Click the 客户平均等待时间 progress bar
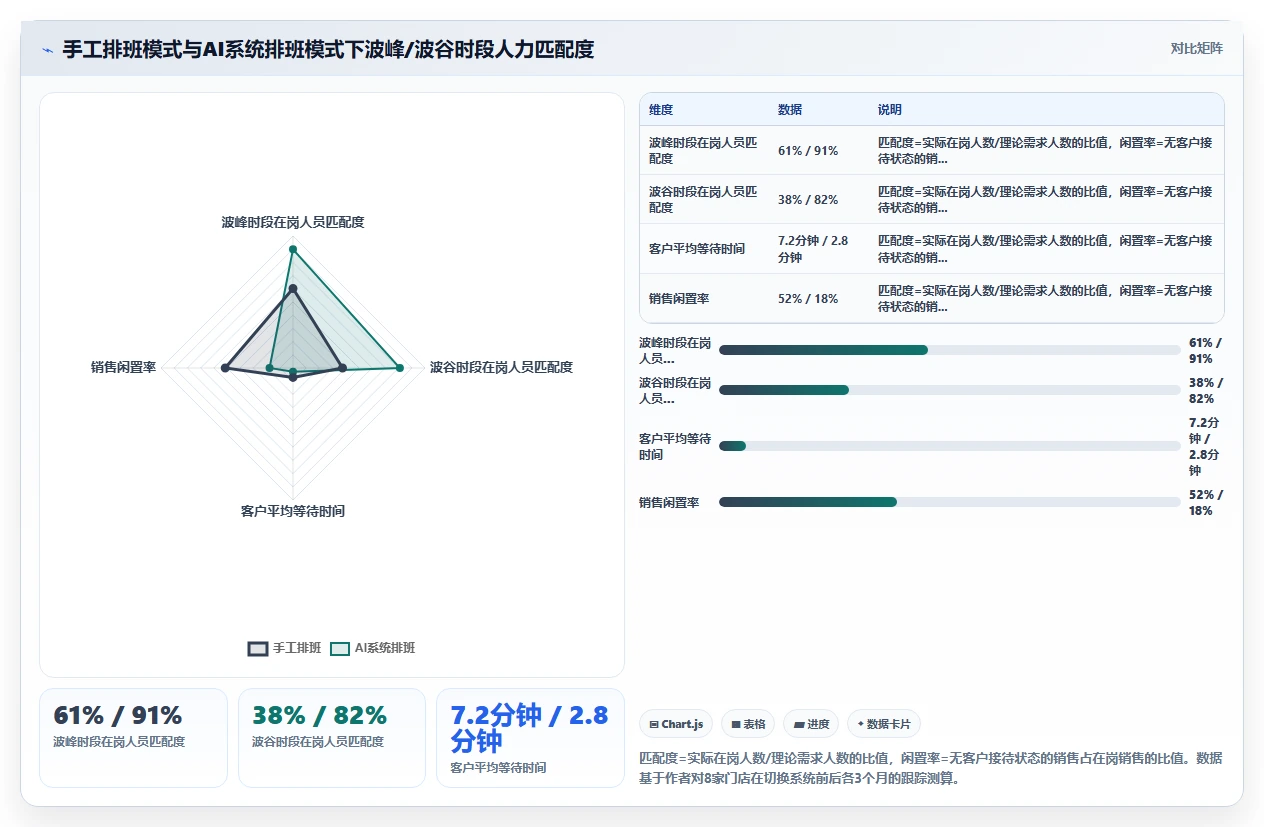 click(950, 446)
